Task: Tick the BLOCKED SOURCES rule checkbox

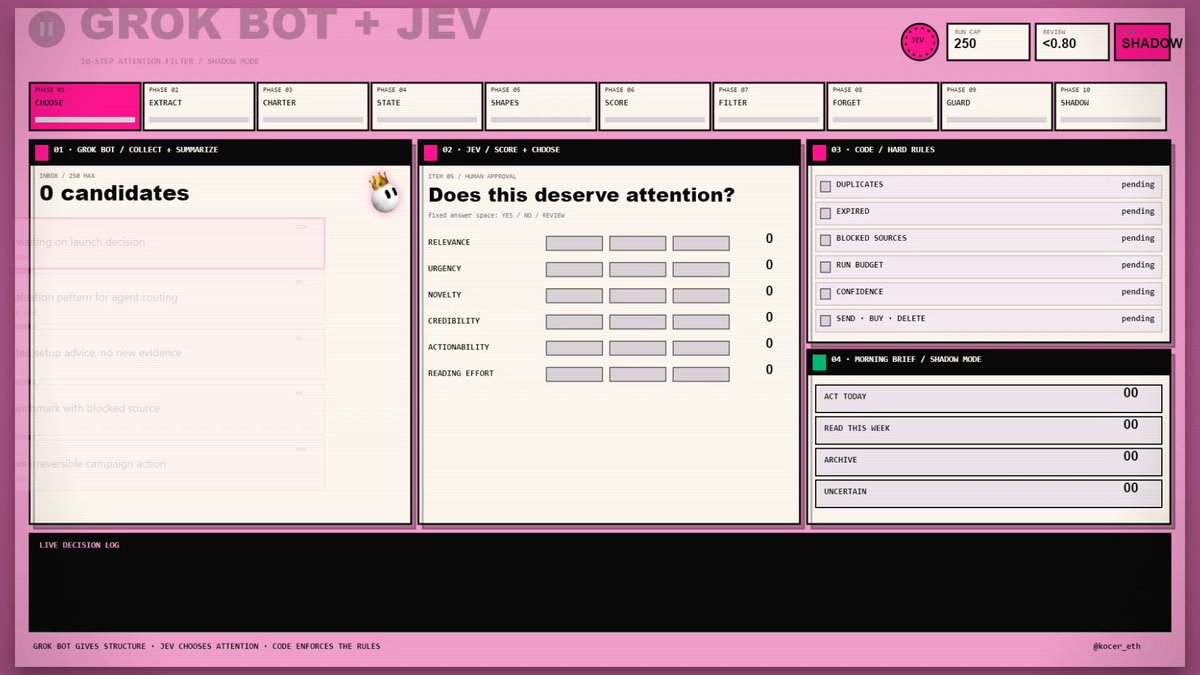Action: 825,240
